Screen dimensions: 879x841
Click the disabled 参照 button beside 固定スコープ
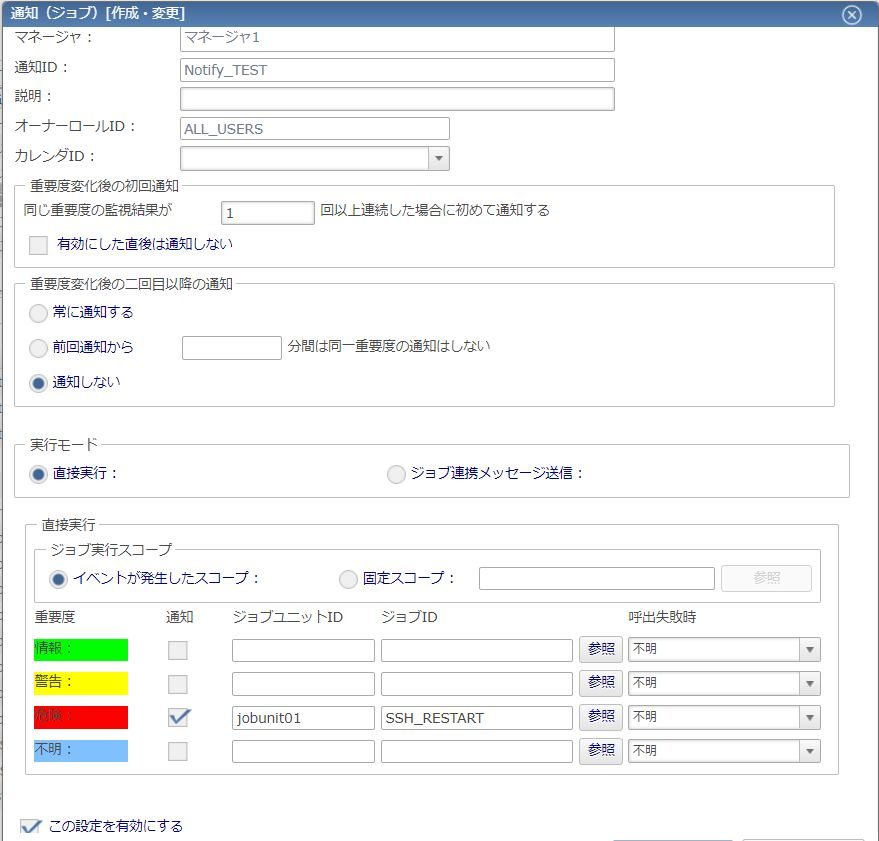[x=766, y=578]
